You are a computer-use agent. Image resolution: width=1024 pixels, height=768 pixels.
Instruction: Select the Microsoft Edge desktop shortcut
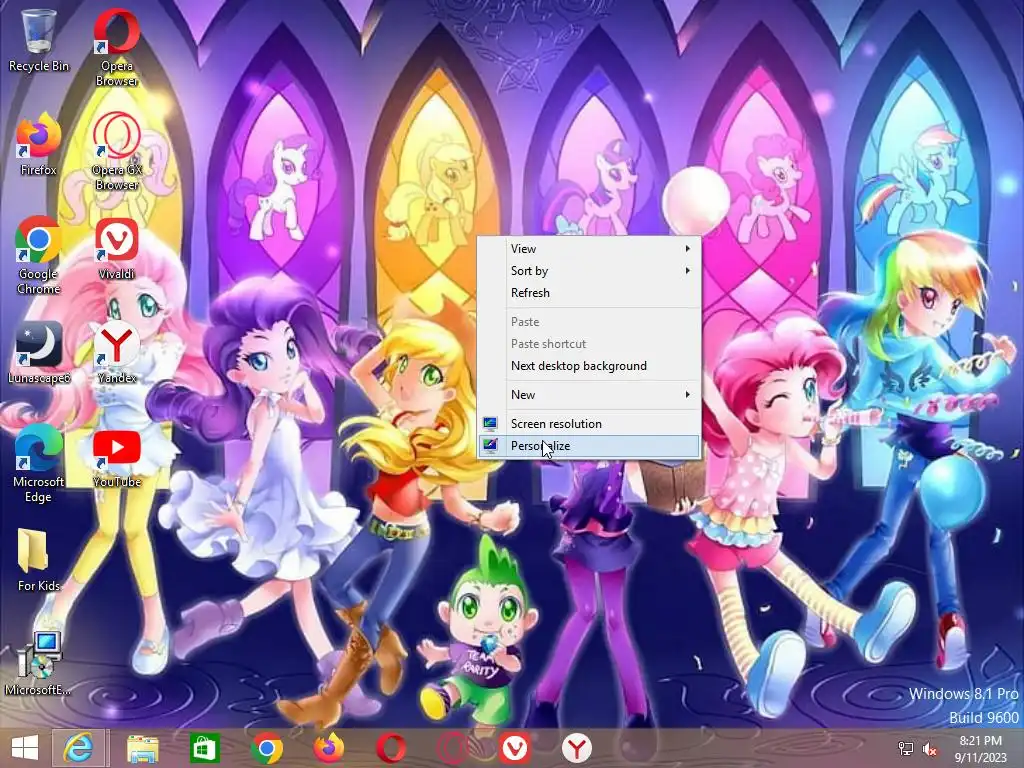point(38,464)
